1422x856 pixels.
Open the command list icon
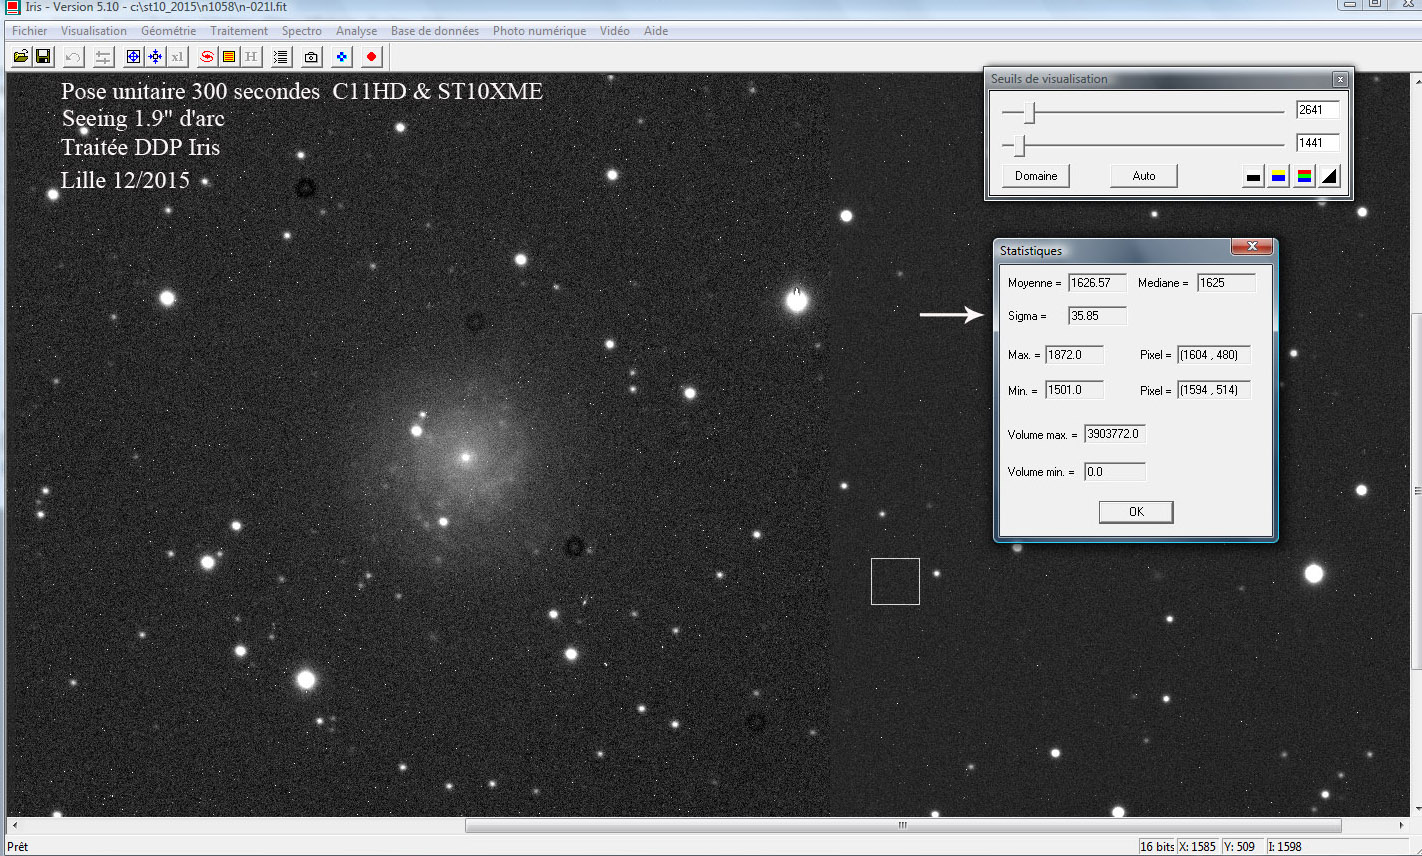[x=281, y=57]
